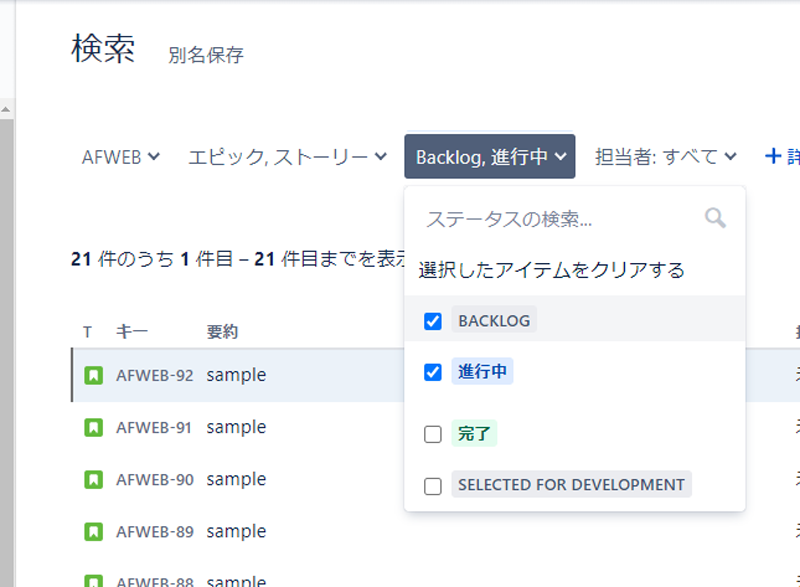Click the SELECTED FOR DEVELOPMENT label
The width and height of the screenshot is (800, 587).
(571, 484)
